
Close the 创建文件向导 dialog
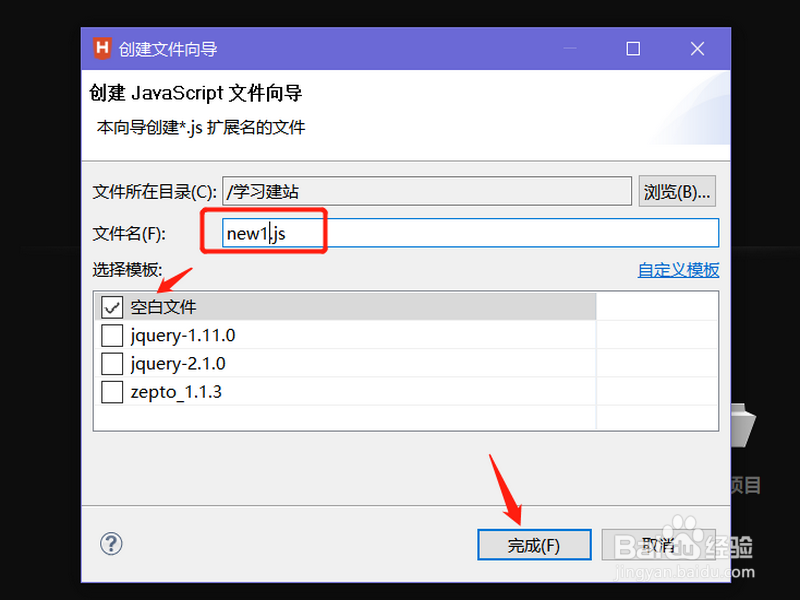coord(697,48)
